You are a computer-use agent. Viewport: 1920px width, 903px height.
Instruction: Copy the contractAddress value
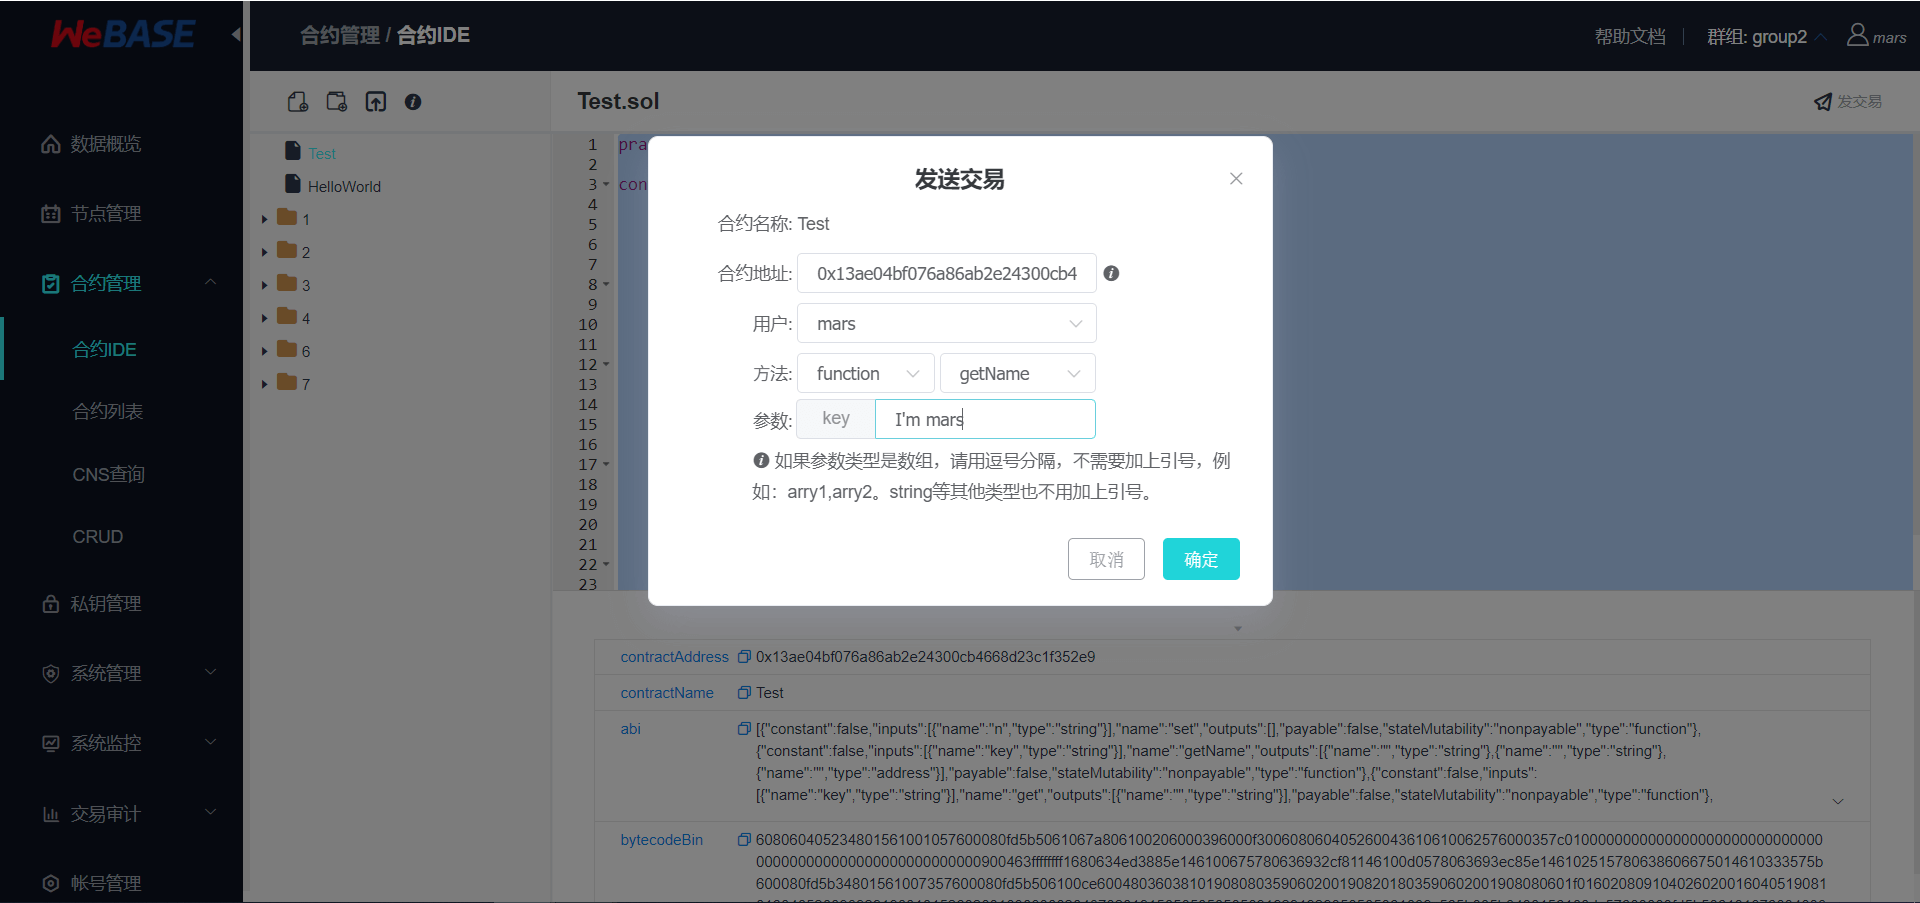coord(744,656)
